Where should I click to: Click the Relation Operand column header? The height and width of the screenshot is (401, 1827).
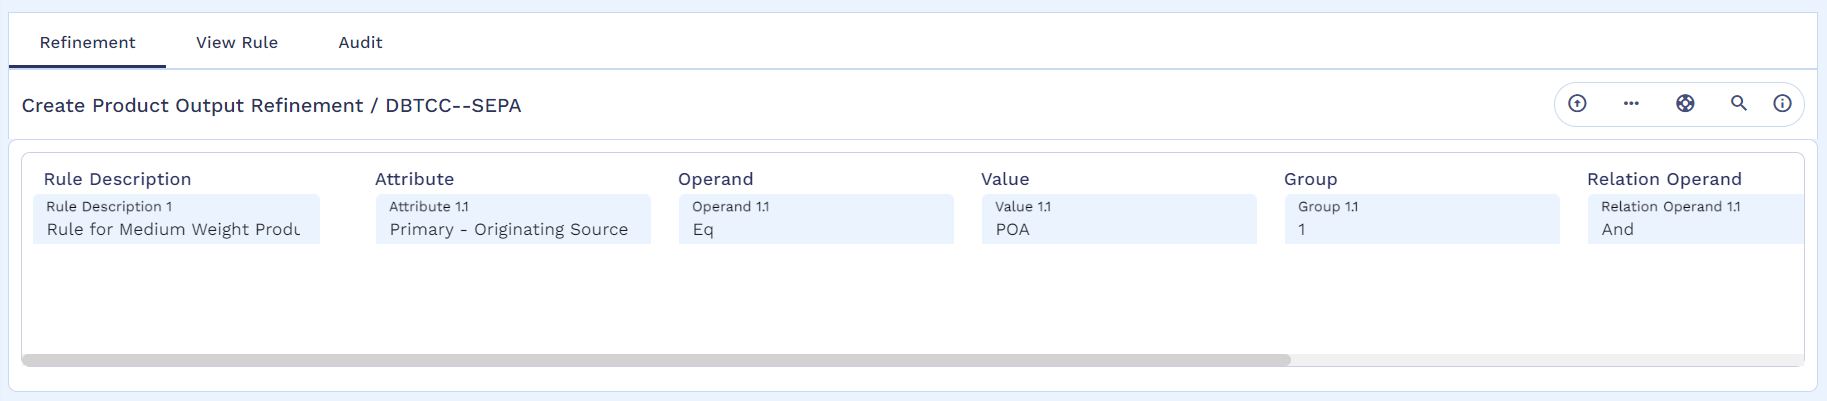coord(1664,179)
